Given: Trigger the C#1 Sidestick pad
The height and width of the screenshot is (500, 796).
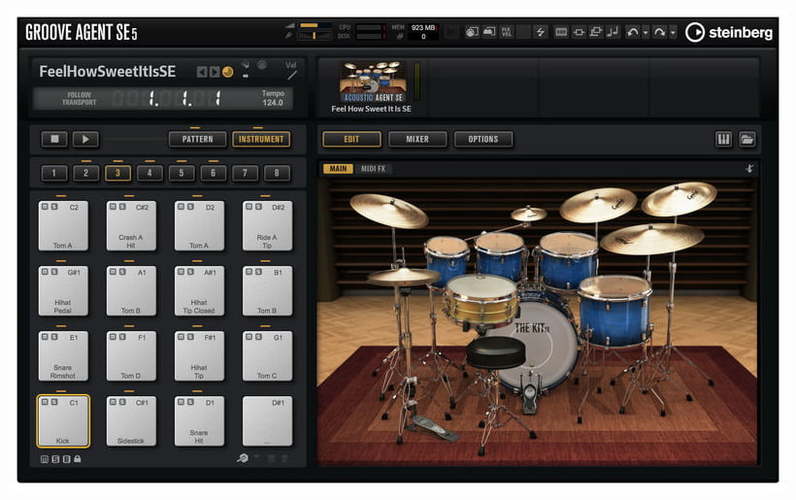Looking at the screenshot, I should pyautogui.click(x=131, y=421).
